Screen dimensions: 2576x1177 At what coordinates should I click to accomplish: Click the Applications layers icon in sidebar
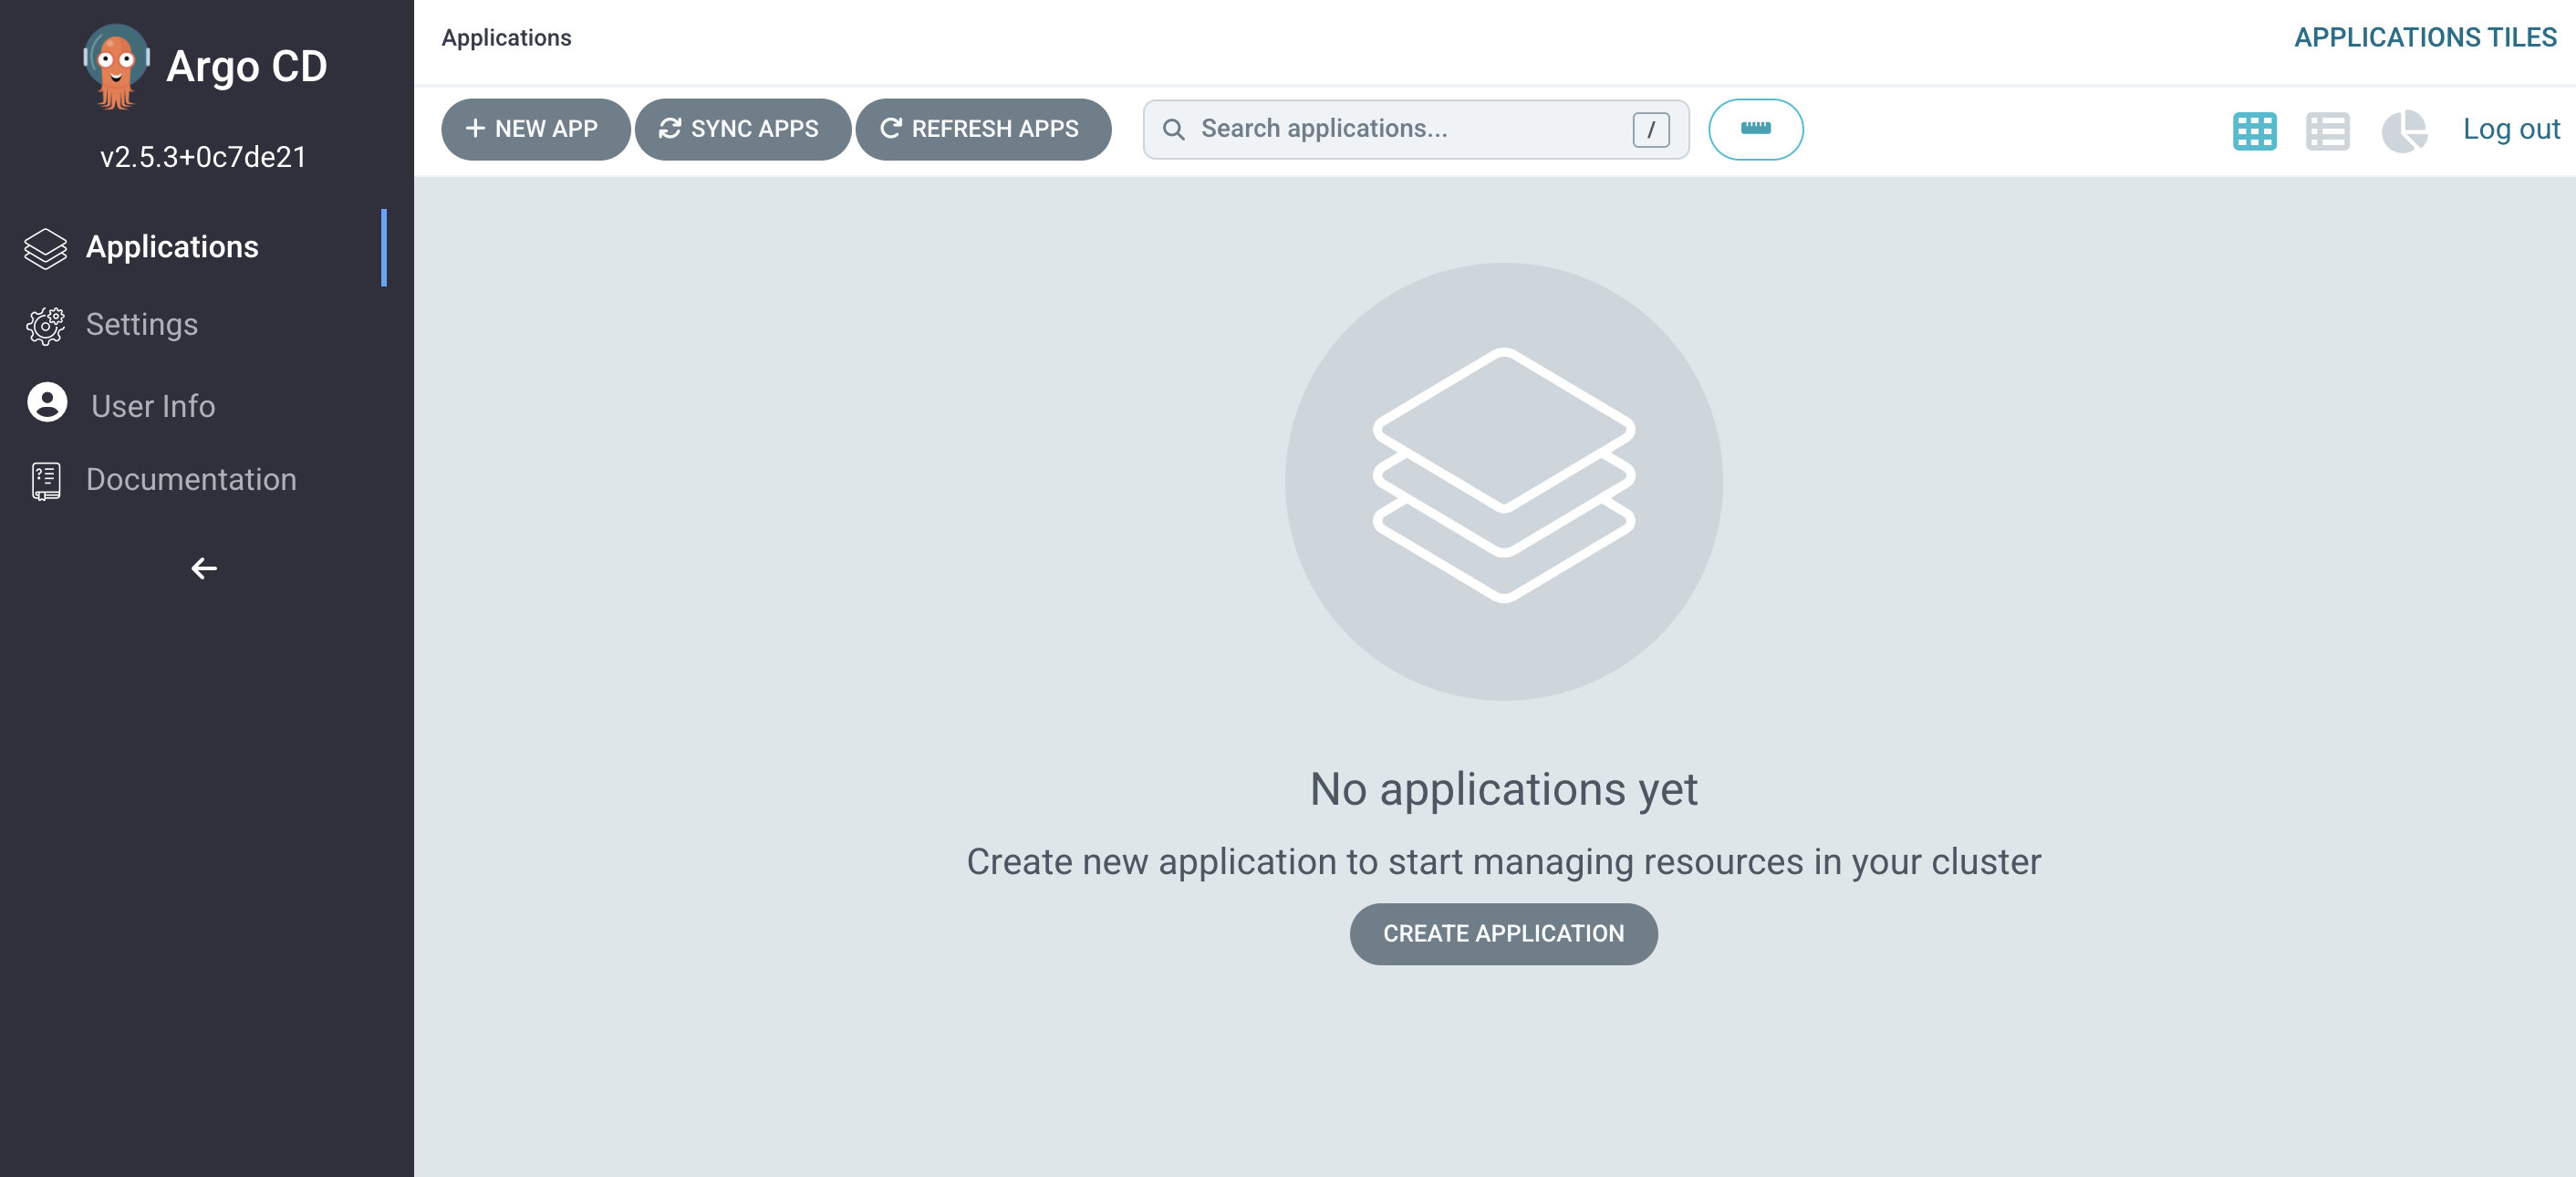click(45, 248)
